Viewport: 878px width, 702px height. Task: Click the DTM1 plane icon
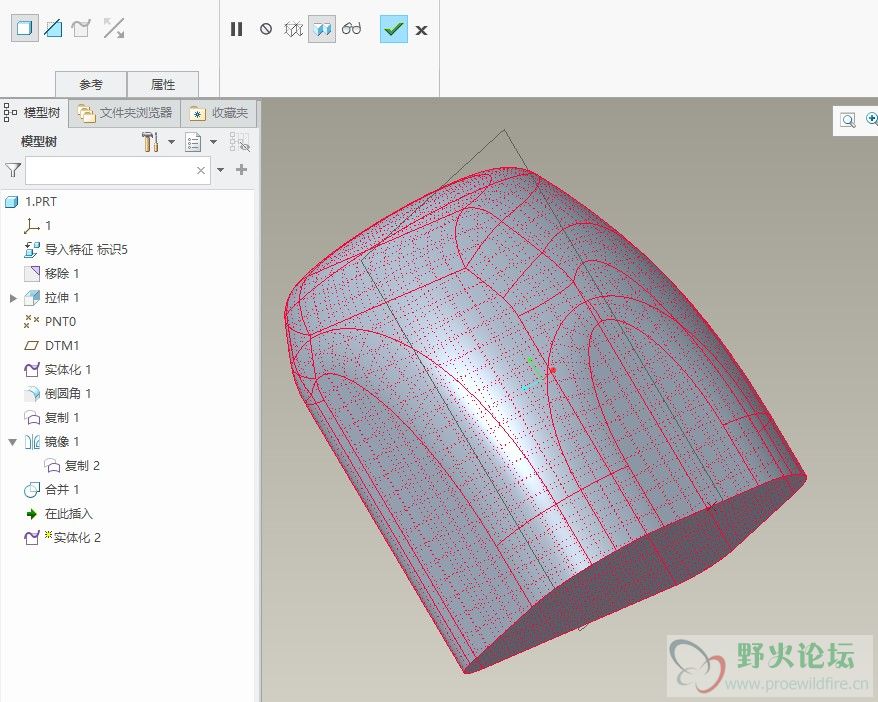(x=31, y=346)
